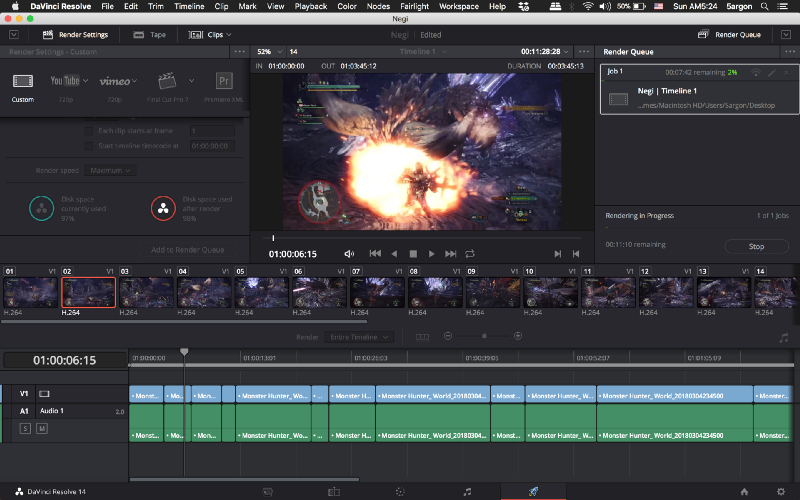Open the Color page icon
The height and width of the screenshot is (500, 800).
401,492
